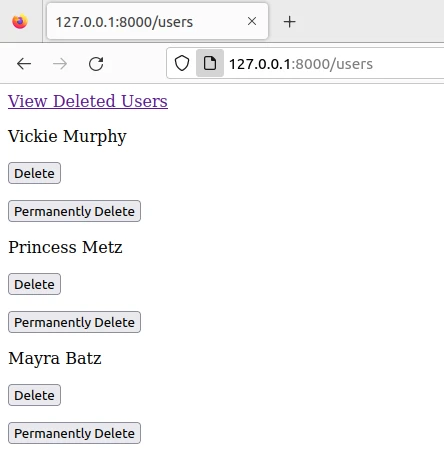
Task: Click the Princess Metz name text
Action: 65,247
